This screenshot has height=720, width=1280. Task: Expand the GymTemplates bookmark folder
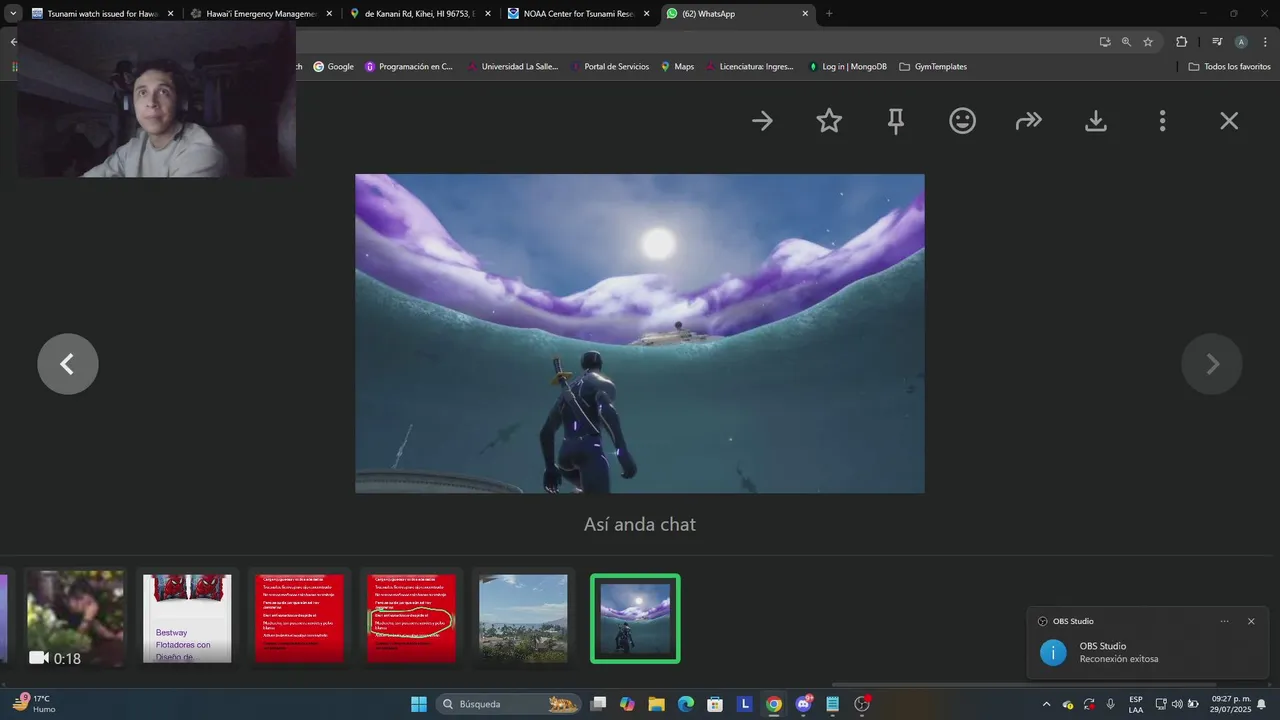933,67
